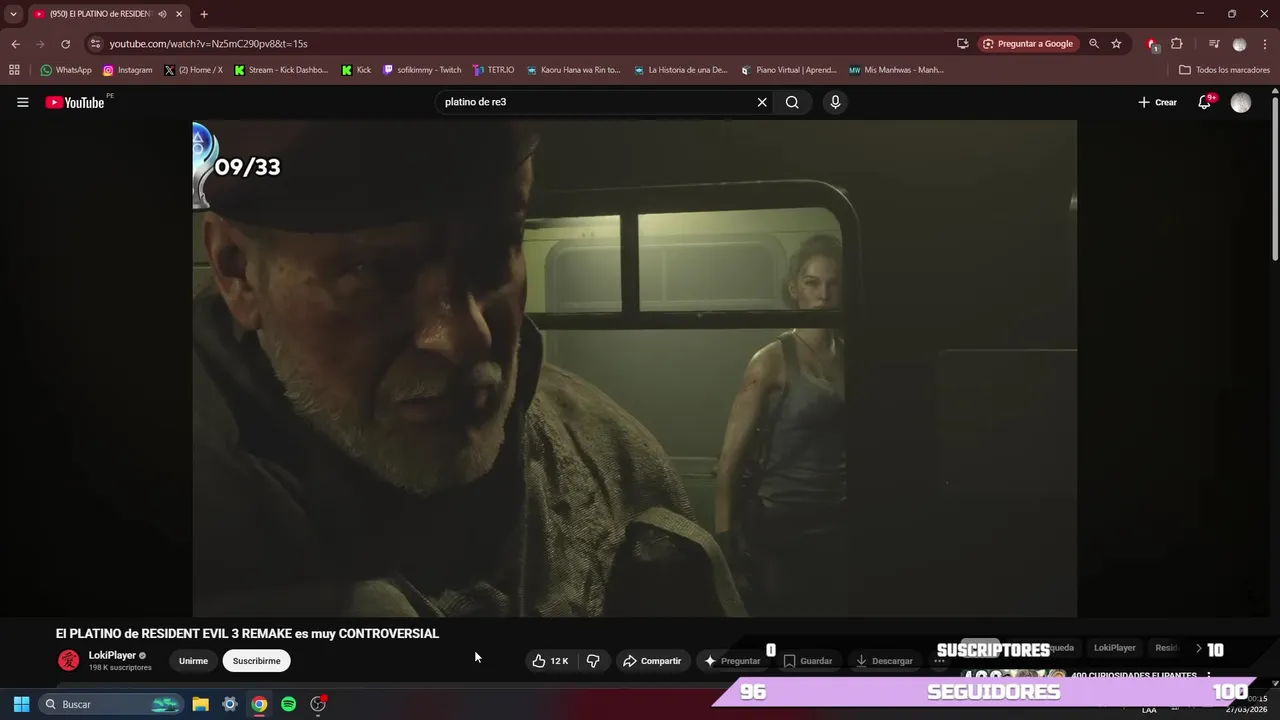Open the Chrome three-dot menu
This screenshot has width=1280, height=720.
pos(1265,44)
